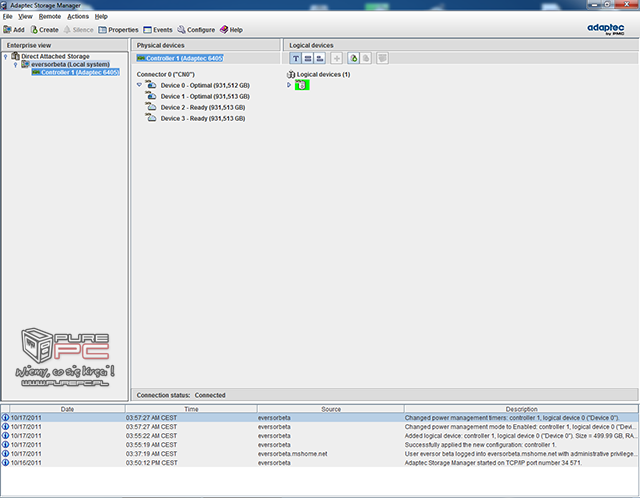
Task: Click the Configure toolbar button
Action: click(196, 30)
